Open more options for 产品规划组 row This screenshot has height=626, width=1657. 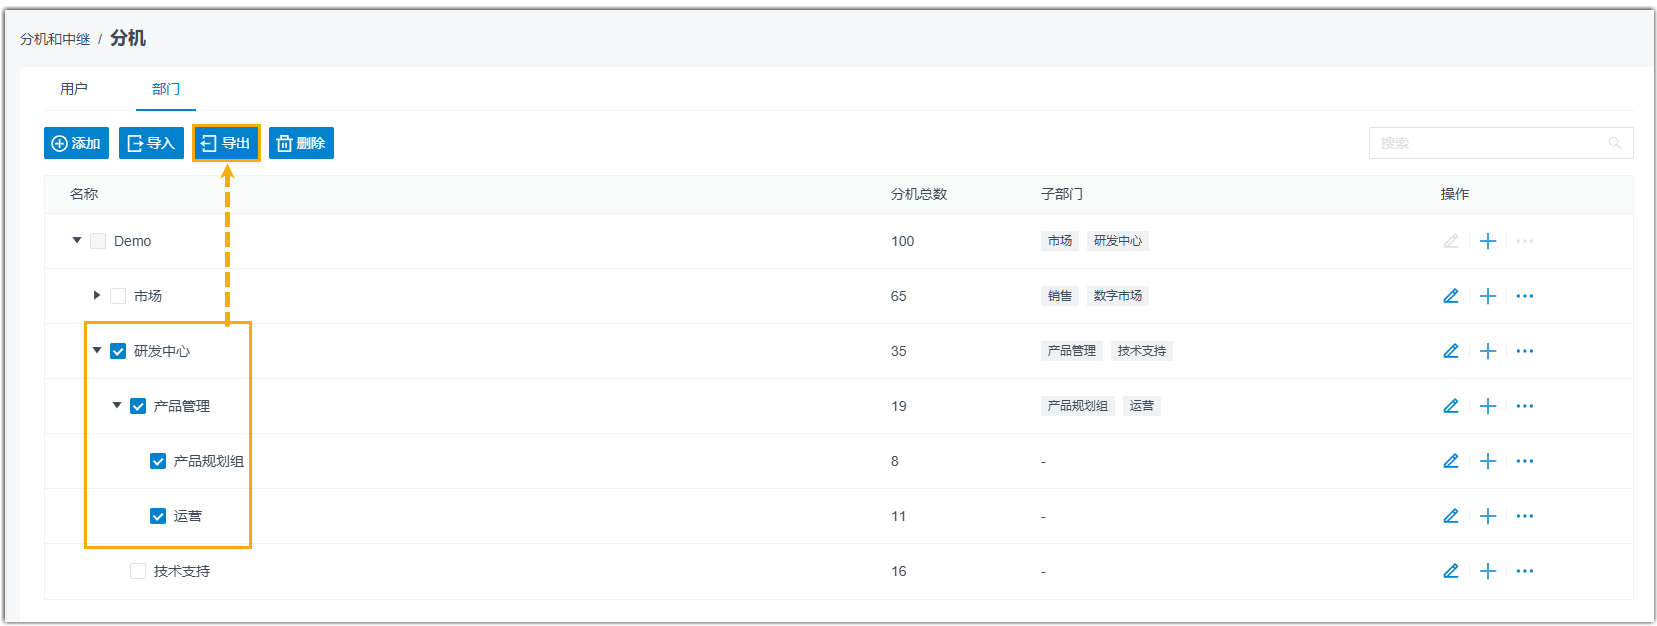coord(1525,461)
